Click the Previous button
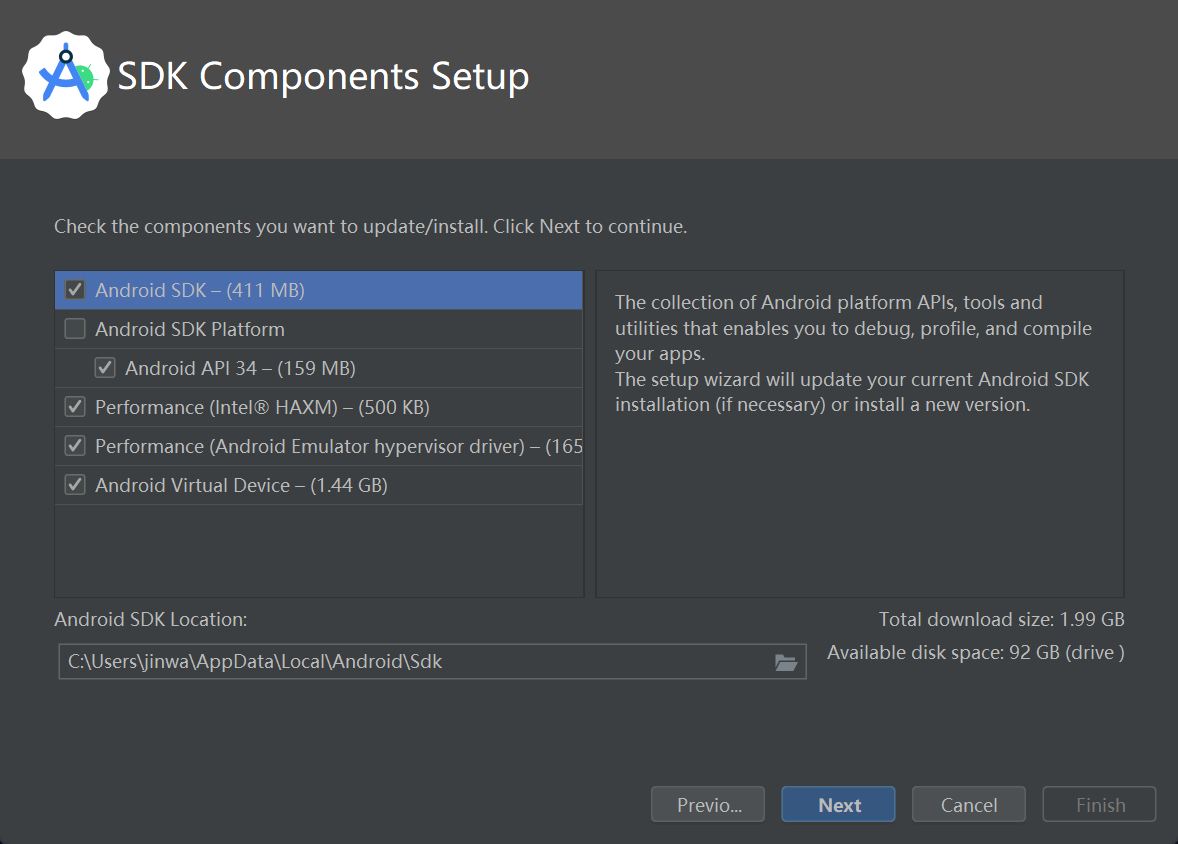Image resolution: width=1178 pixels, height=844 pixels. (x=708, y=804)
